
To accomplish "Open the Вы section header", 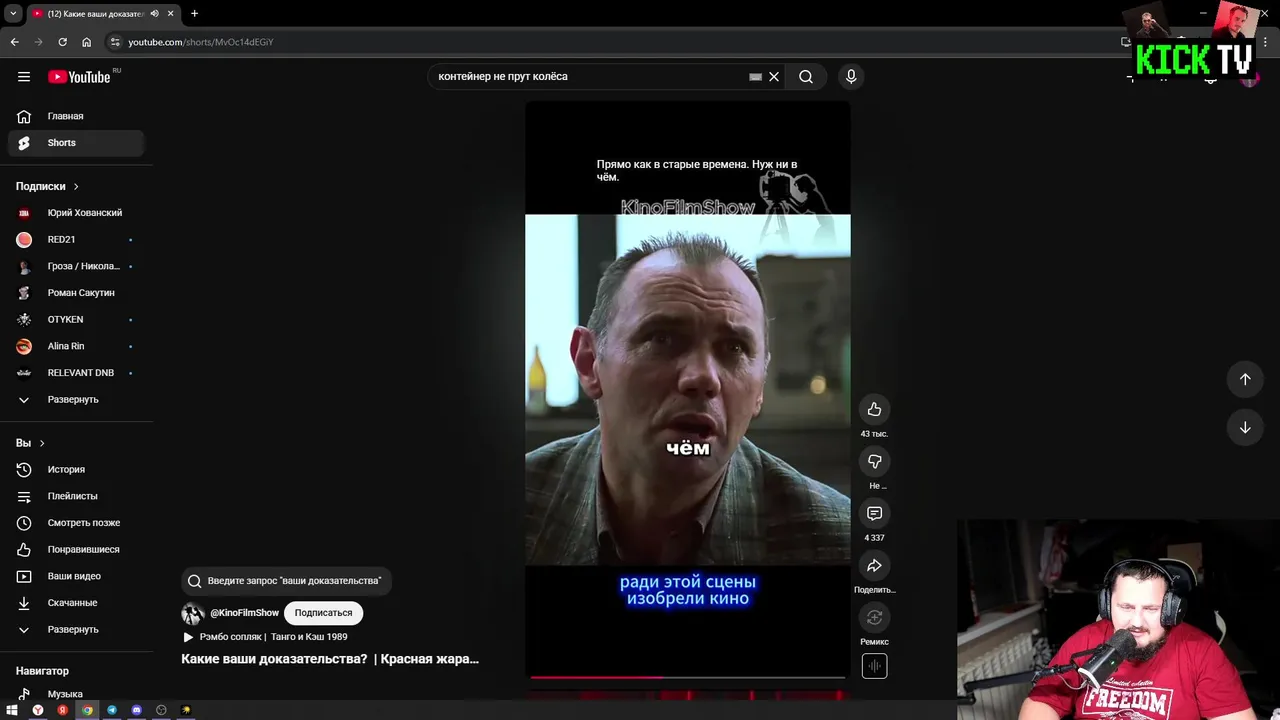I will coord(30,443).
